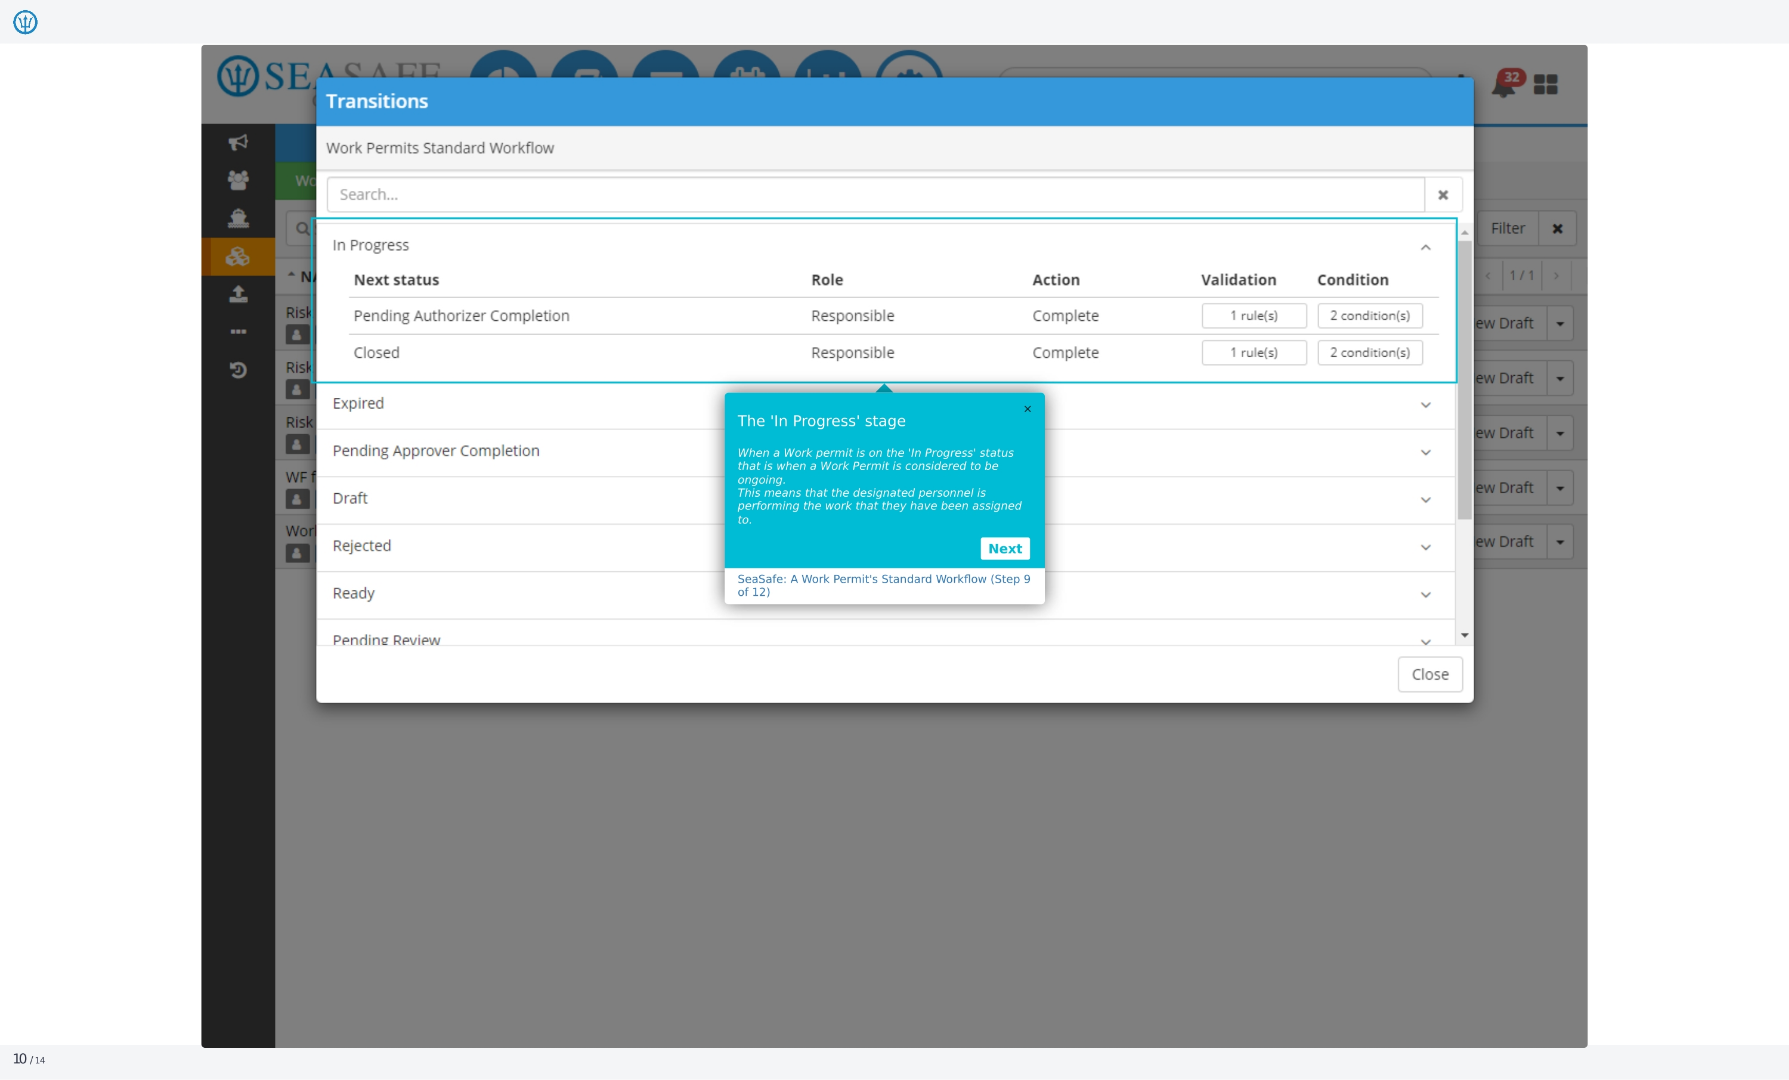Expand the Ready section chevron
The width and height of the screenshot is (1789, 1080).
tap(1425, 595)
